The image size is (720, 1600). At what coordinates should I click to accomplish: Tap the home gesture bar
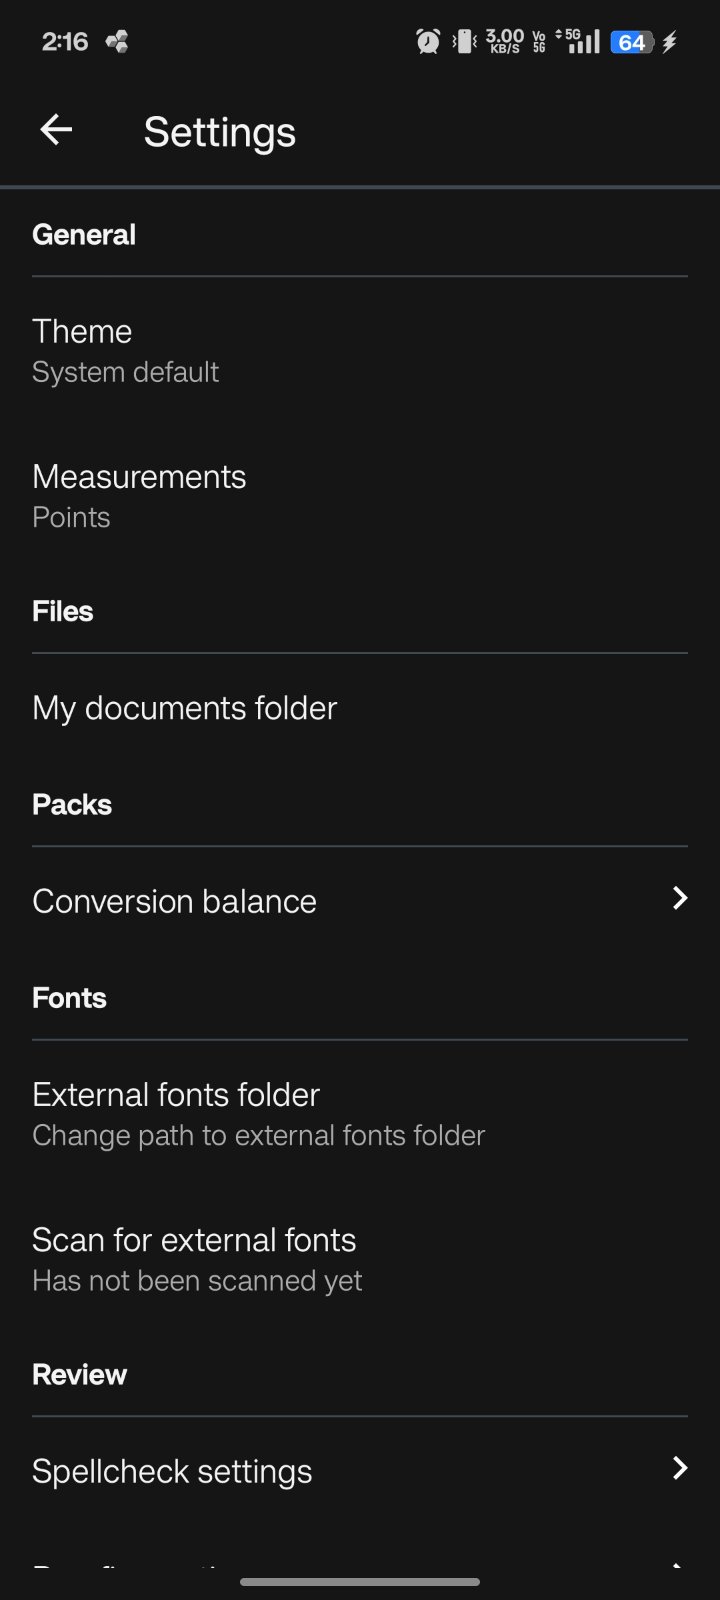(x=360, y=1582)
